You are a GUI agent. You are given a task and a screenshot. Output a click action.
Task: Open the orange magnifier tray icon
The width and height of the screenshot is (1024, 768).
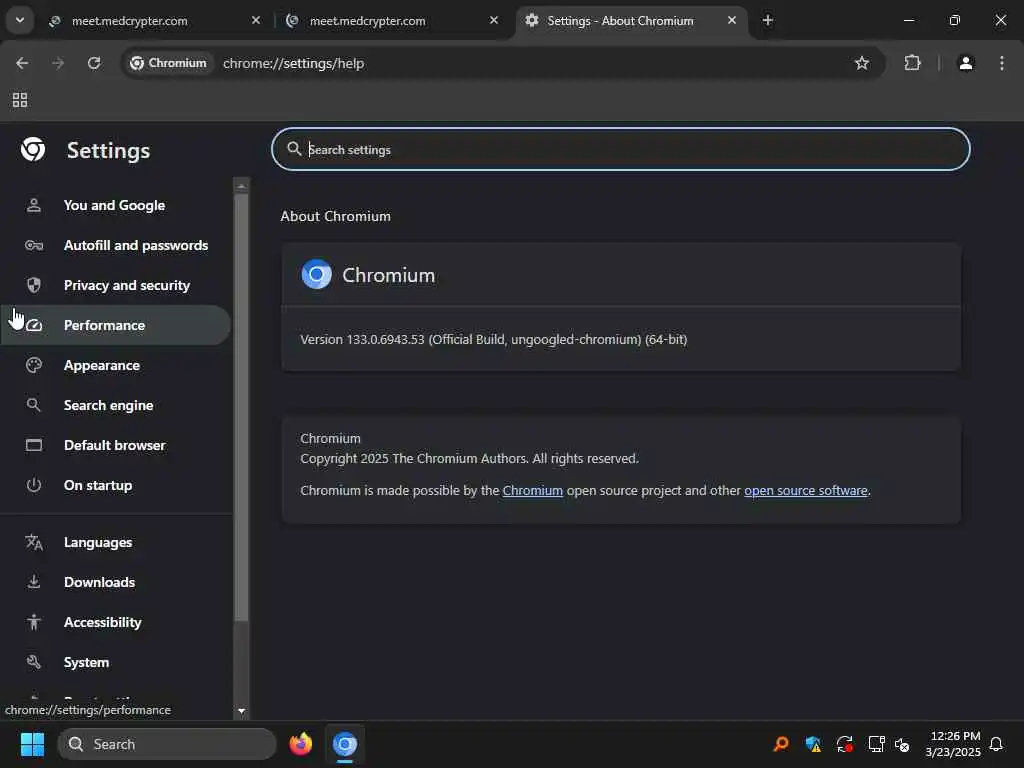click(x=781, y=744)
